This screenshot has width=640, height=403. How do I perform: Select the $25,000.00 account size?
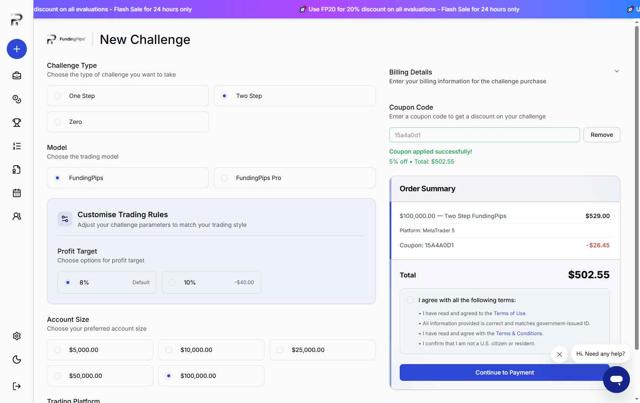pyautogui.click(x=322, y=350)
